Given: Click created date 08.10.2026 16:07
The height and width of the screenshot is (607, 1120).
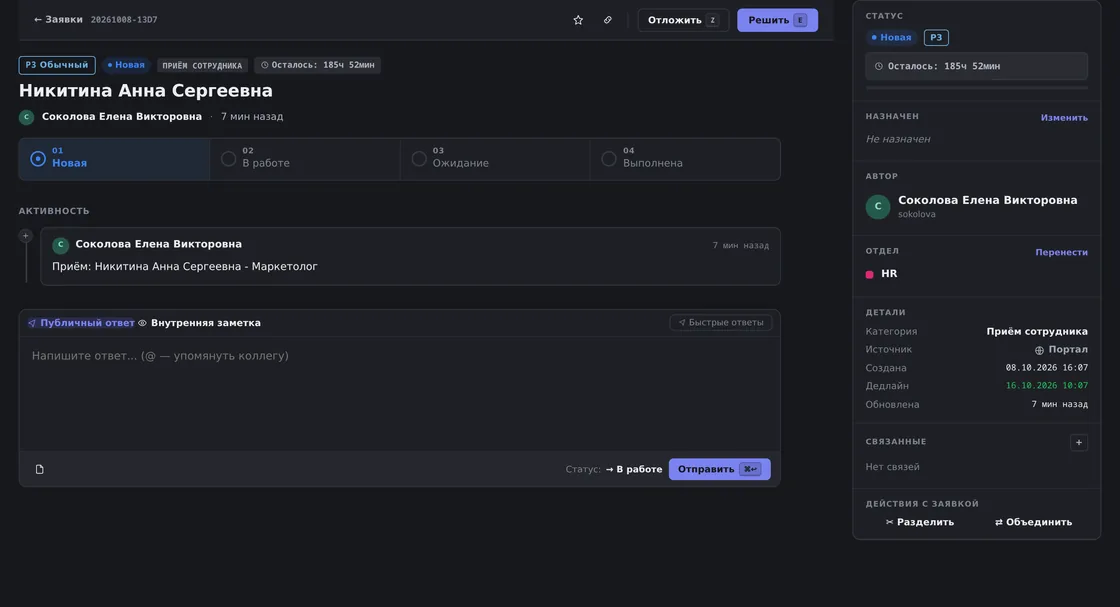Looking at the screenshot, I should tap(1046, 368).
